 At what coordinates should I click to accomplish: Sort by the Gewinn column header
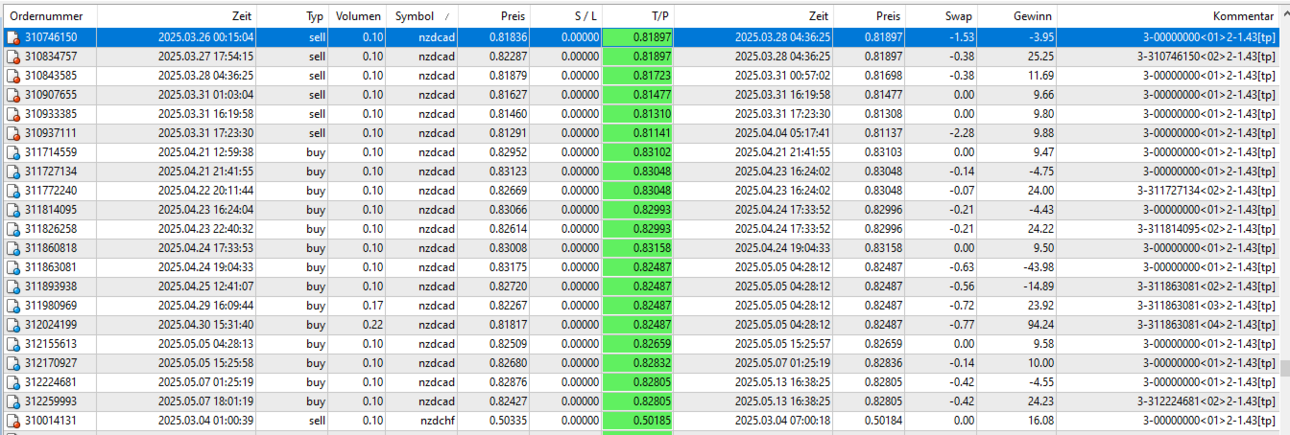(x=1017, y=17)
